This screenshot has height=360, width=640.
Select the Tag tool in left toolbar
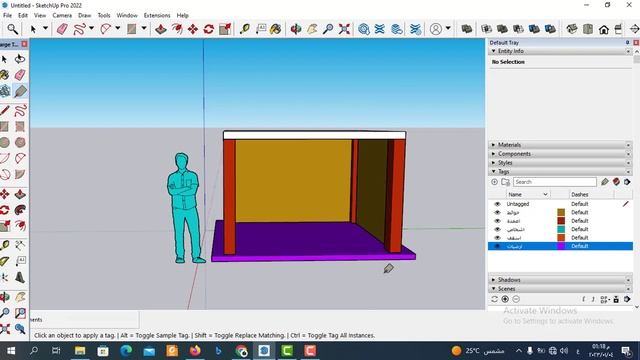coord(20,91)
